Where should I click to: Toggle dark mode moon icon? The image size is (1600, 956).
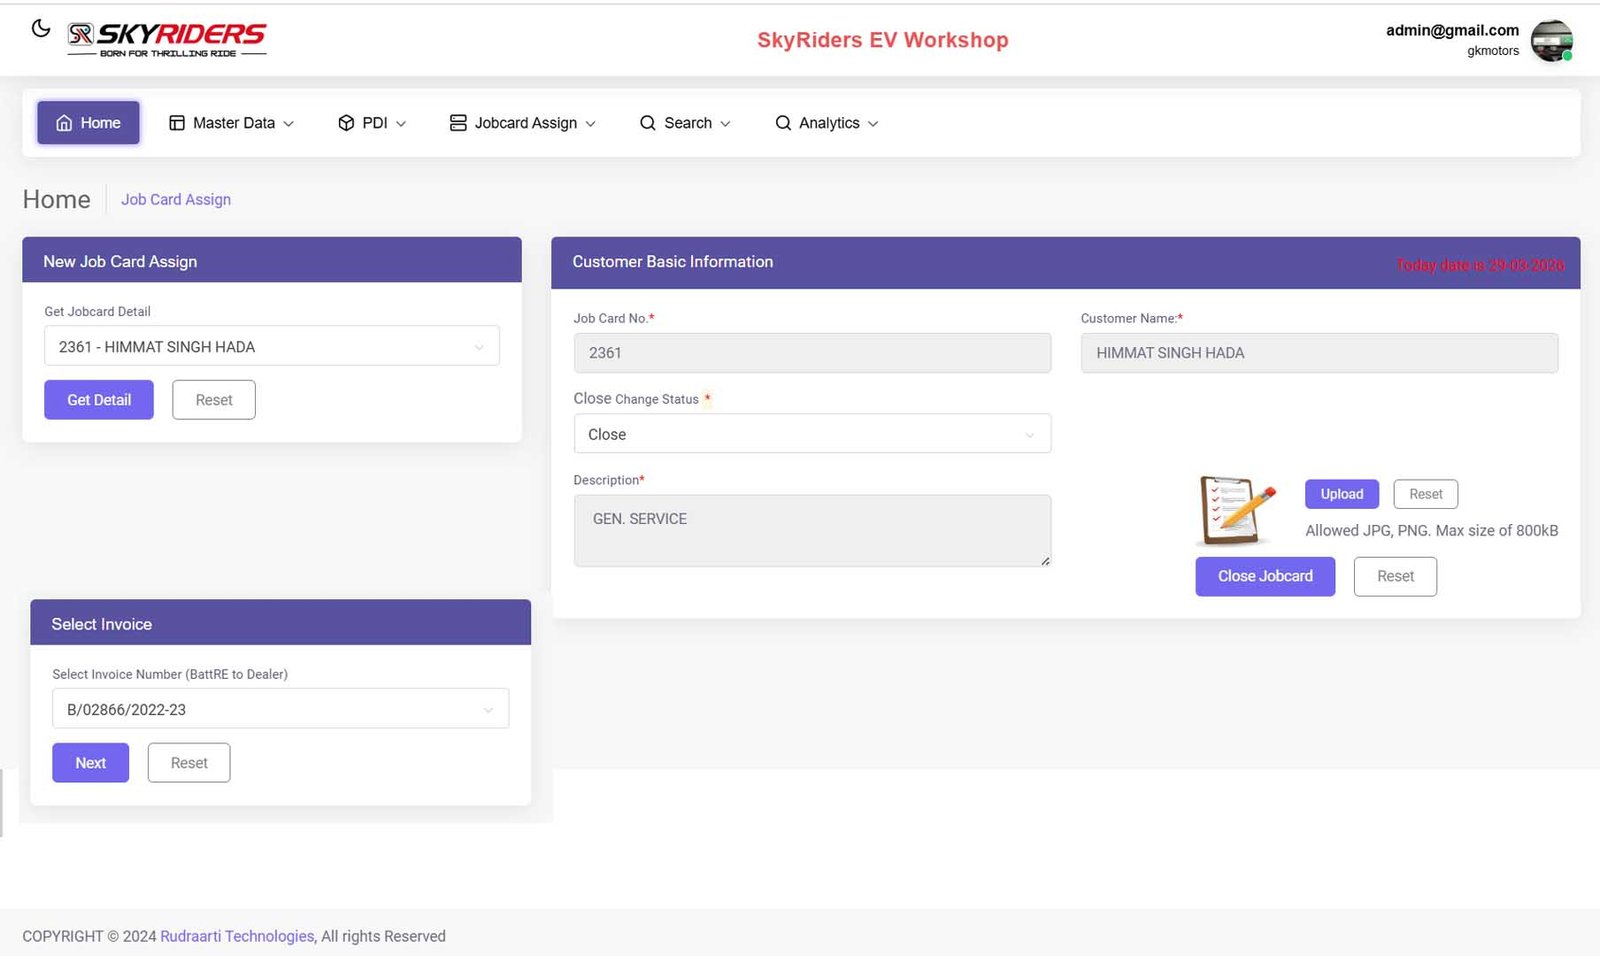pos(40,28)
